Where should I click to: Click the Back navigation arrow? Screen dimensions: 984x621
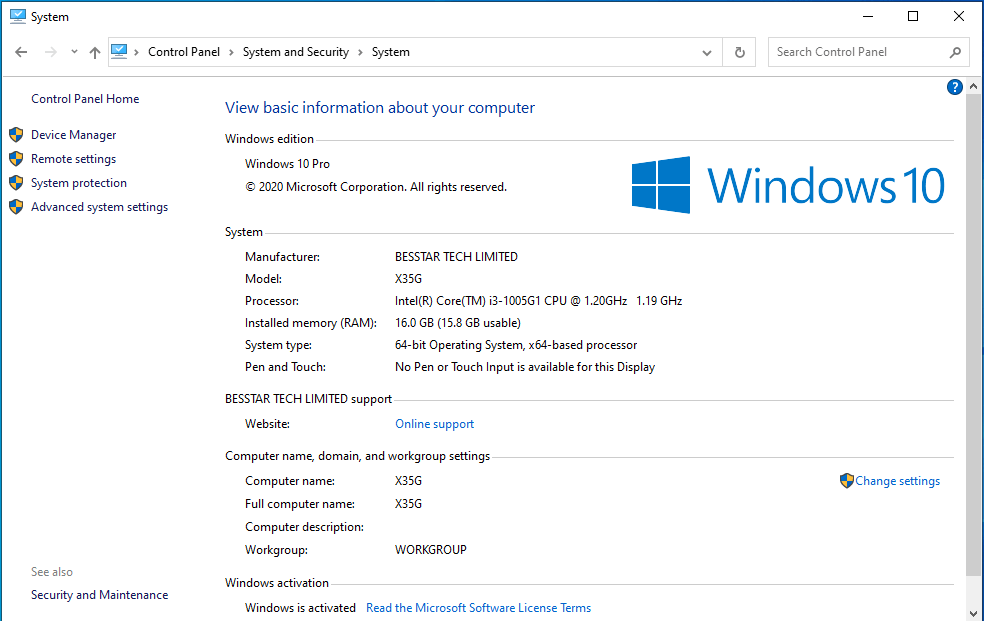21,52
